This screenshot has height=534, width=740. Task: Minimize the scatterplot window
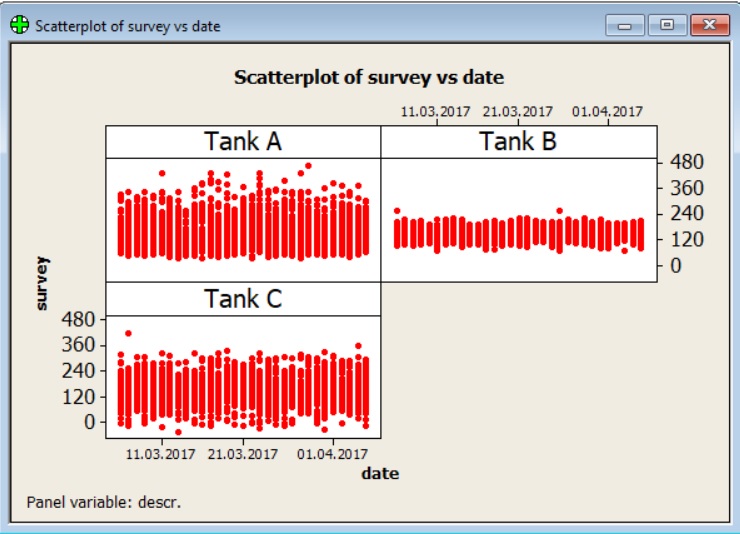(631, 26)
